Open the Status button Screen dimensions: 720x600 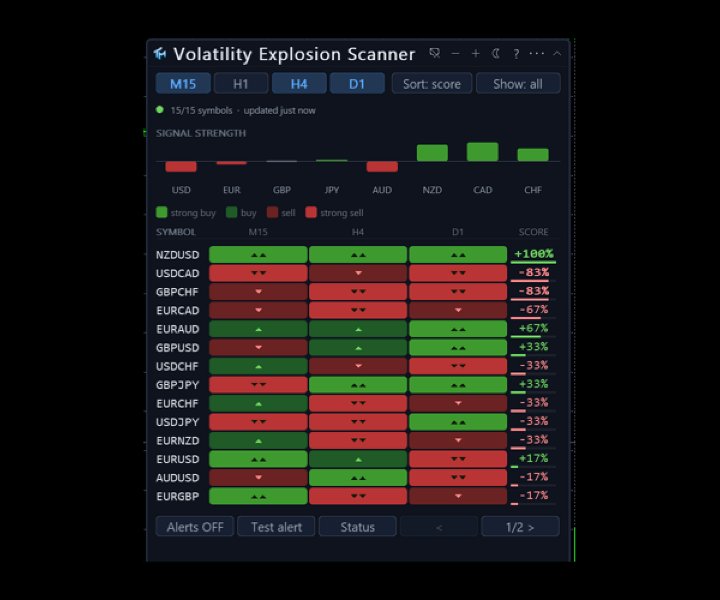pos(358,527)
